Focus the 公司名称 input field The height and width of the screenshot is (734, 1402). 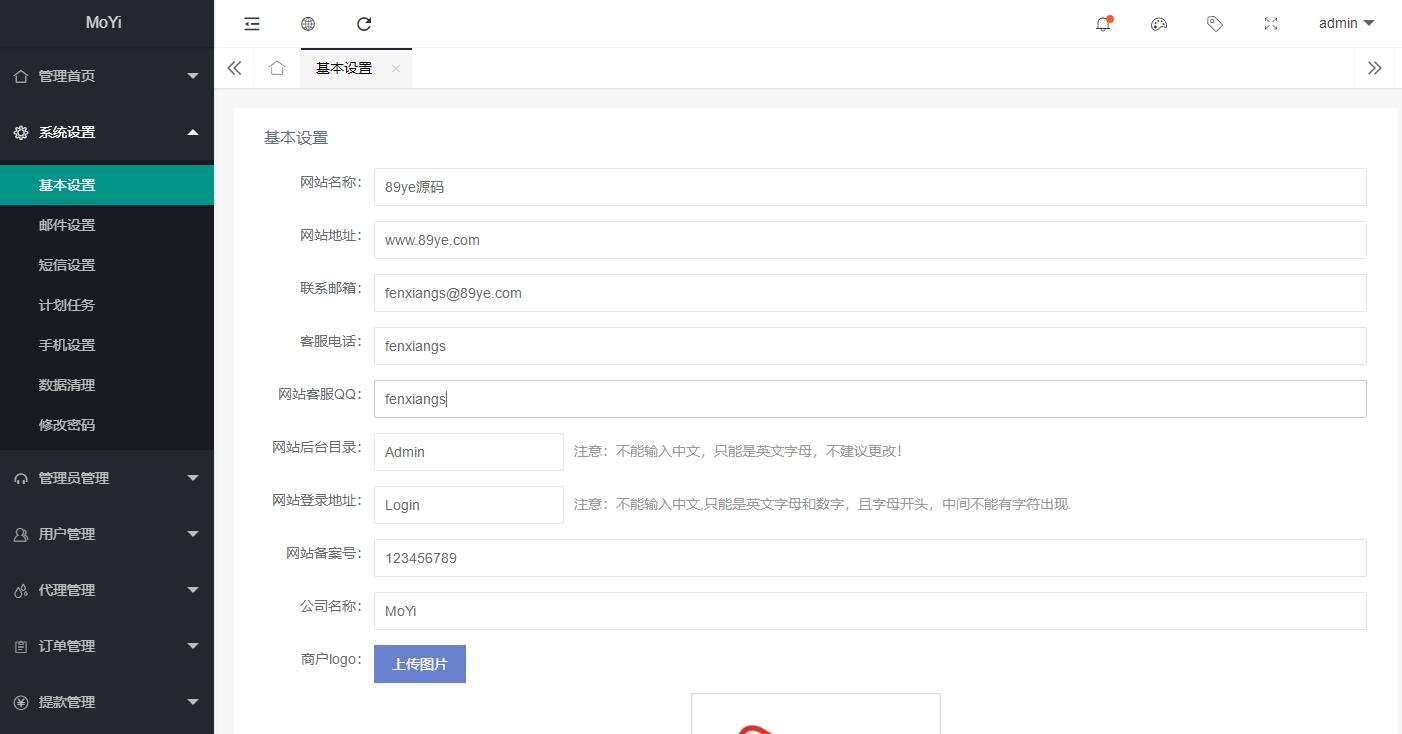[x=870, y=611]
